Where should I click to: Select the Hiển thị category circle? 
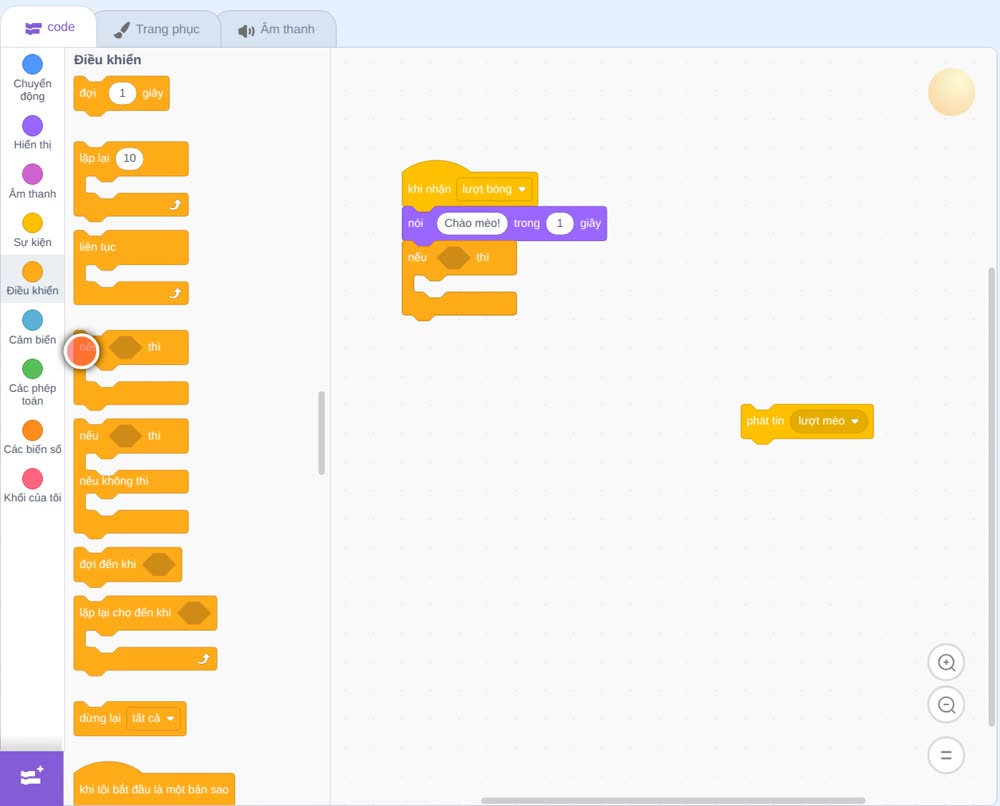pos(33,126)
